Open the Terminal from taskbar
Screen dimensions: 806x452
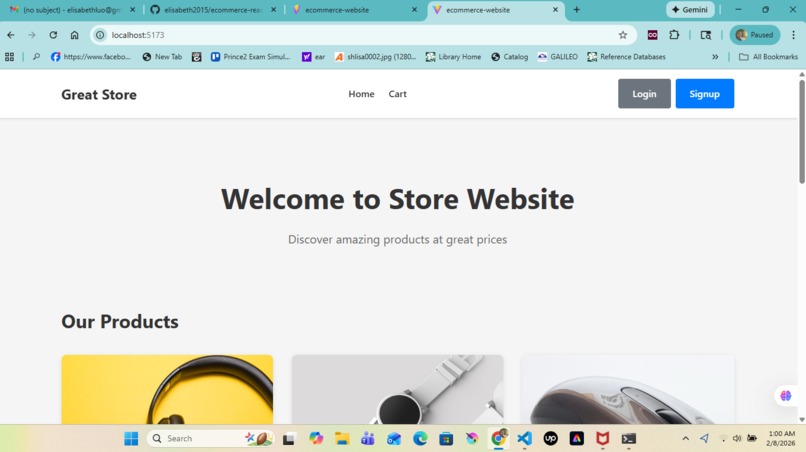[628, 439]
